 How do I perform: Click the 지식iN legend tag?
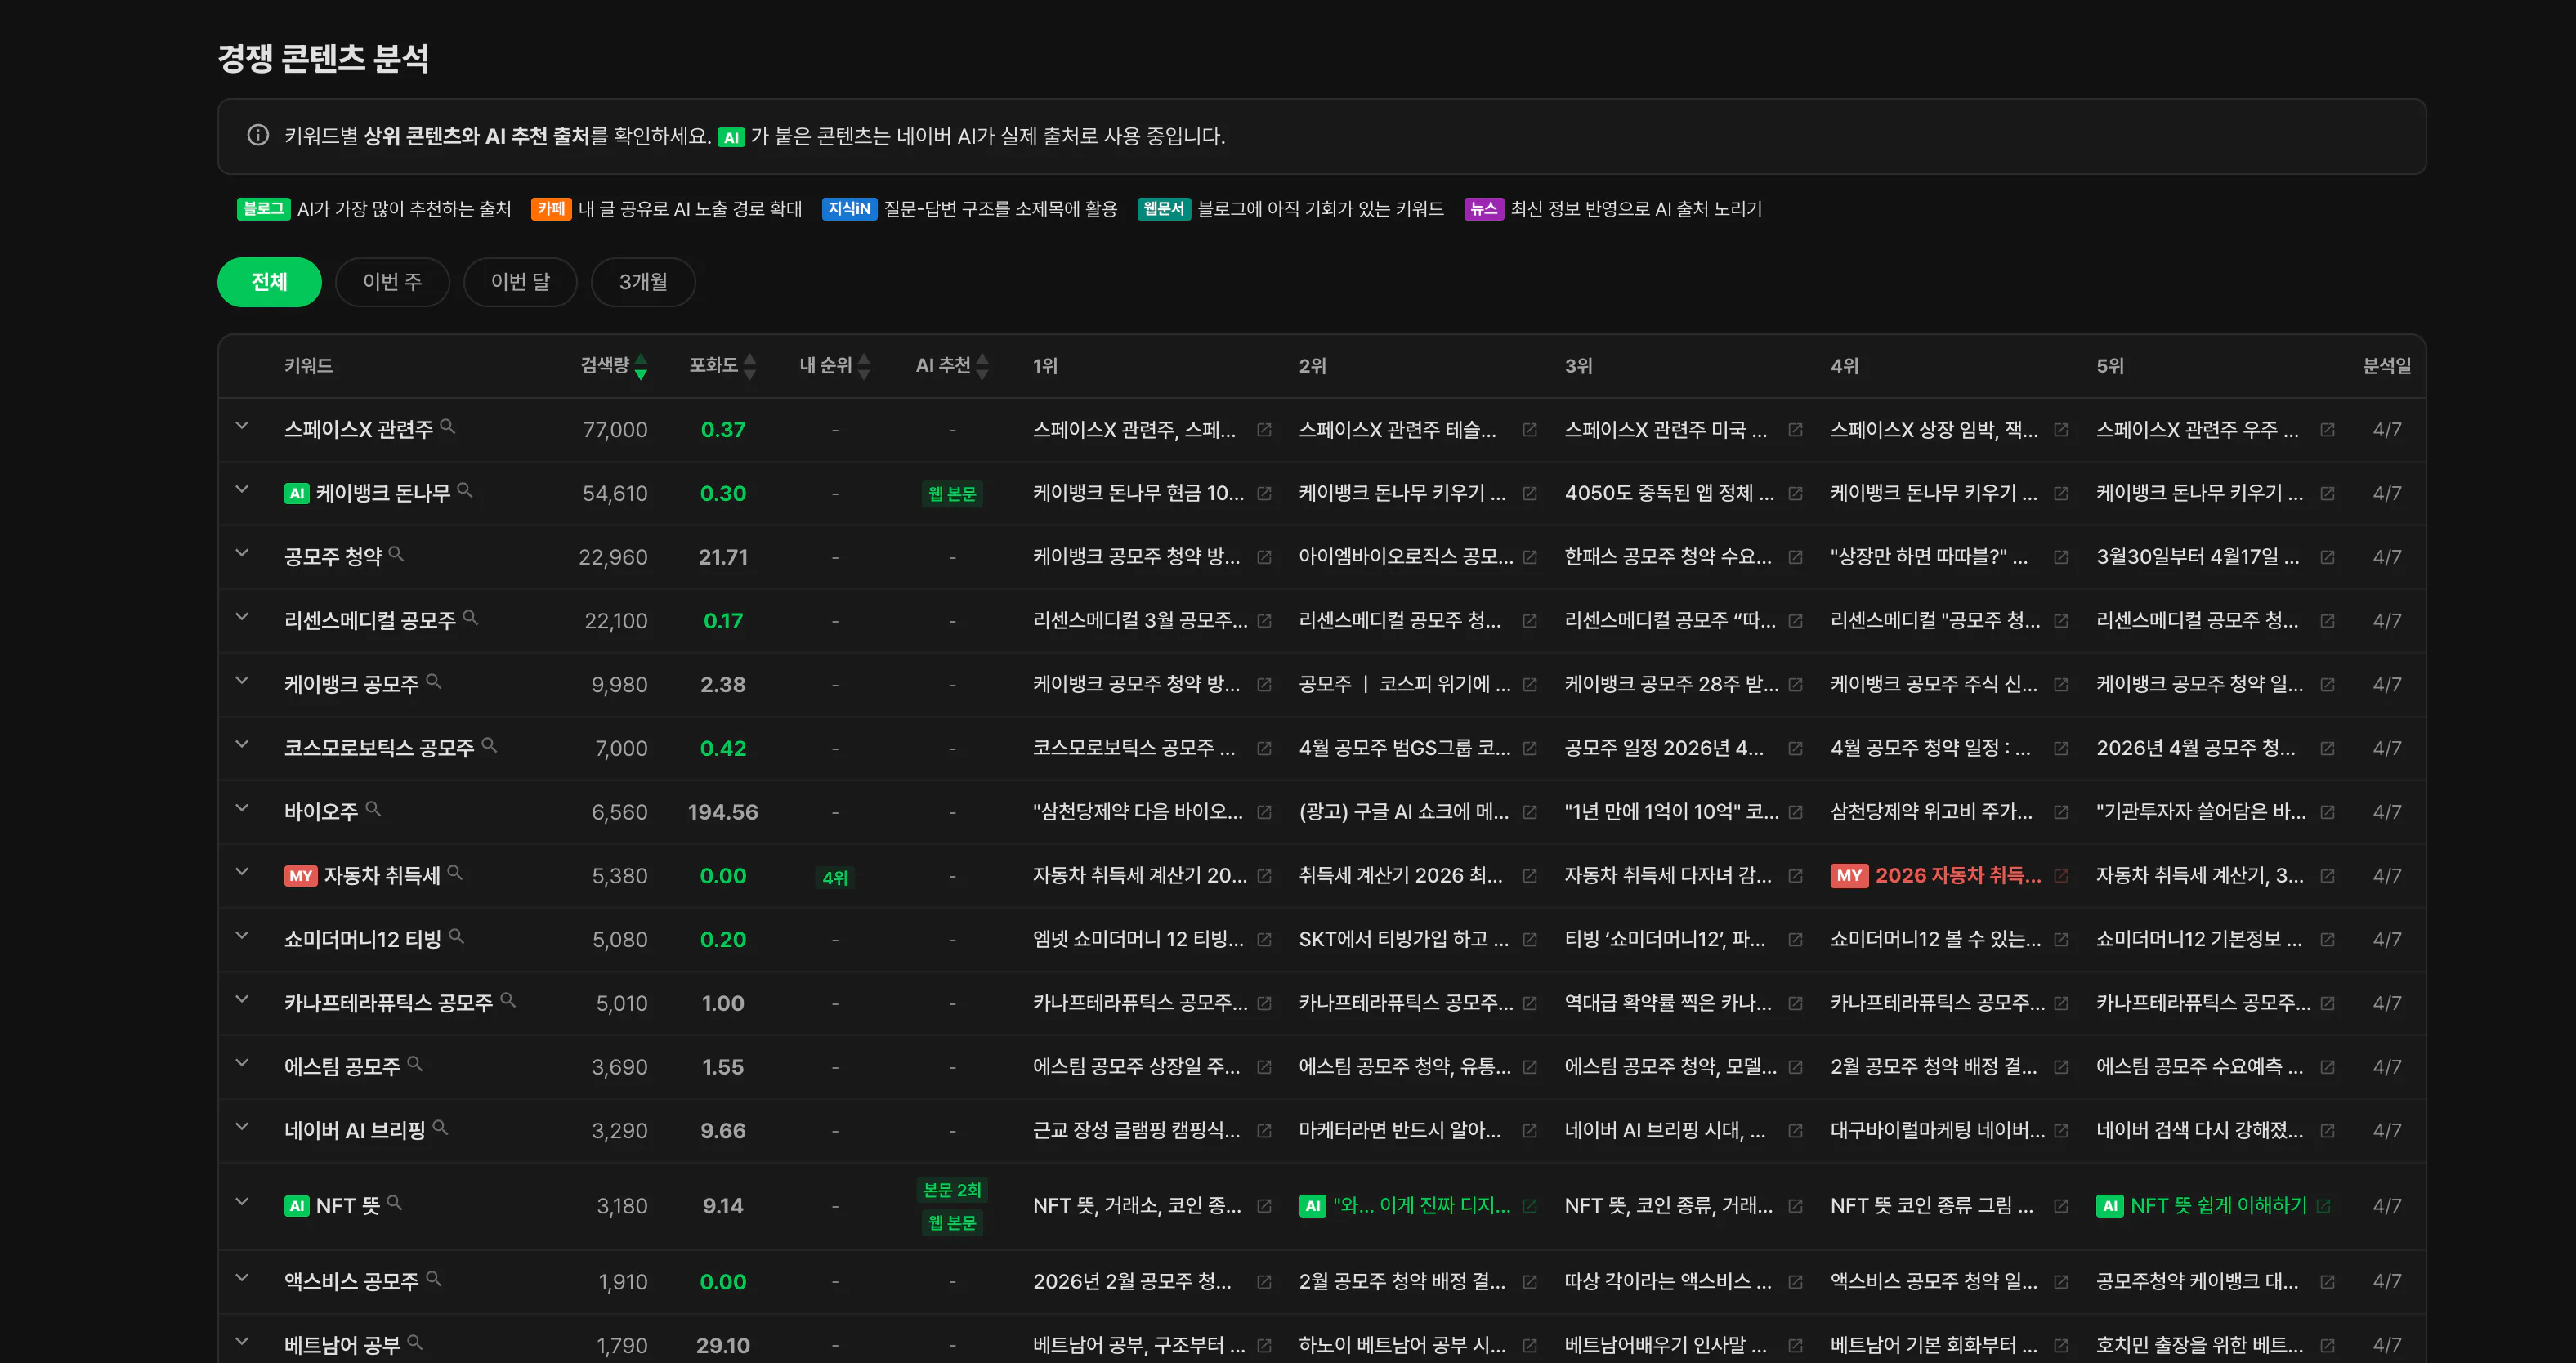pos(849,209)
